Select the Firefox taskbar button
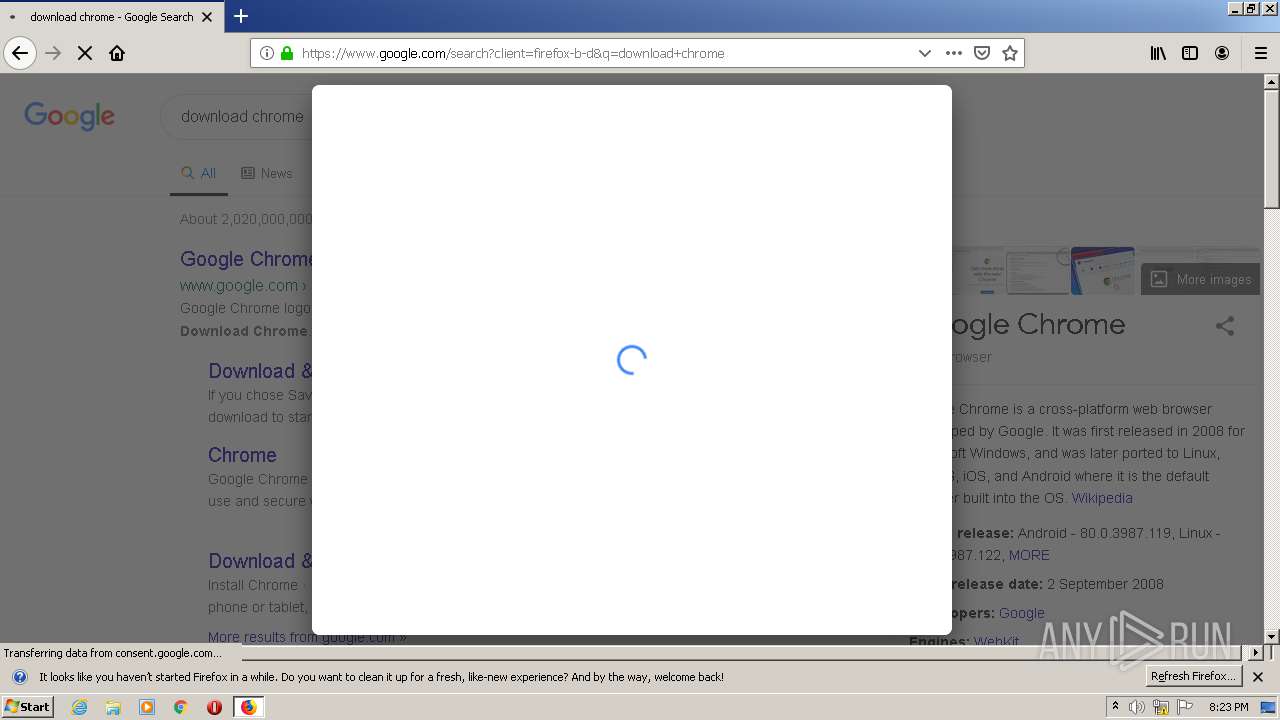Screen dimensions: 1280x720 click(x=248, y=707)
